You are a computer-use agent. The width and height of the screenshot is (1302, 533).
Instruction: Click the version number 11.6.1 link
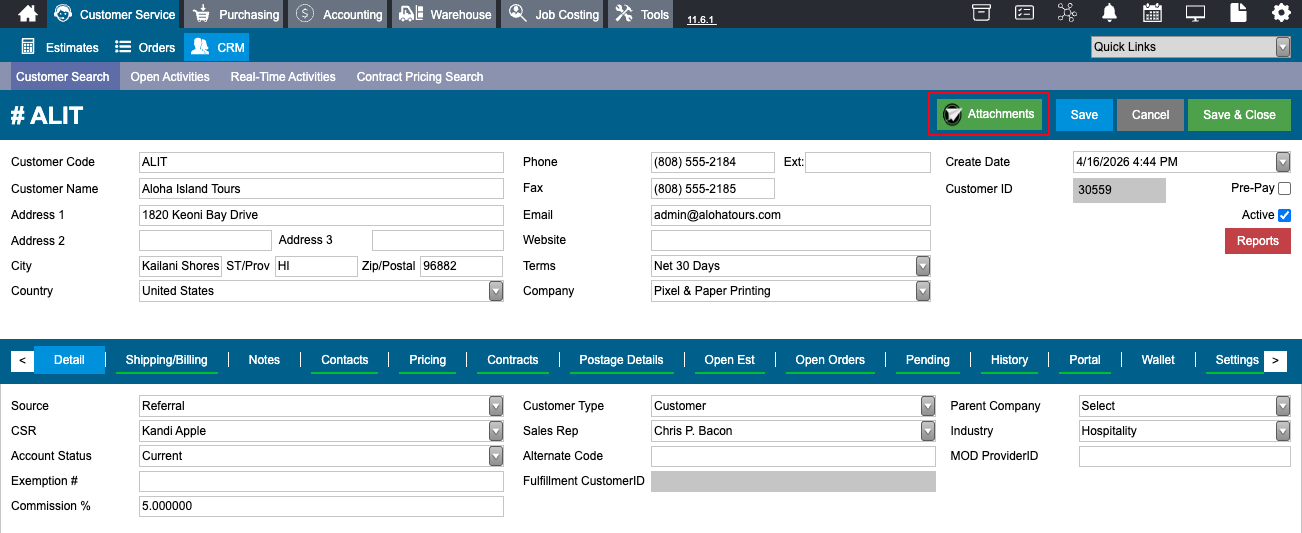coord(701,20)
